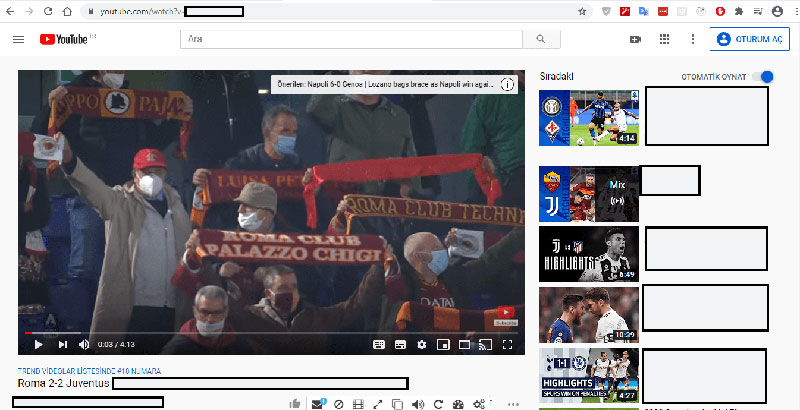Click the Oturum Aç sign-in button

click(x=750, y=39)
